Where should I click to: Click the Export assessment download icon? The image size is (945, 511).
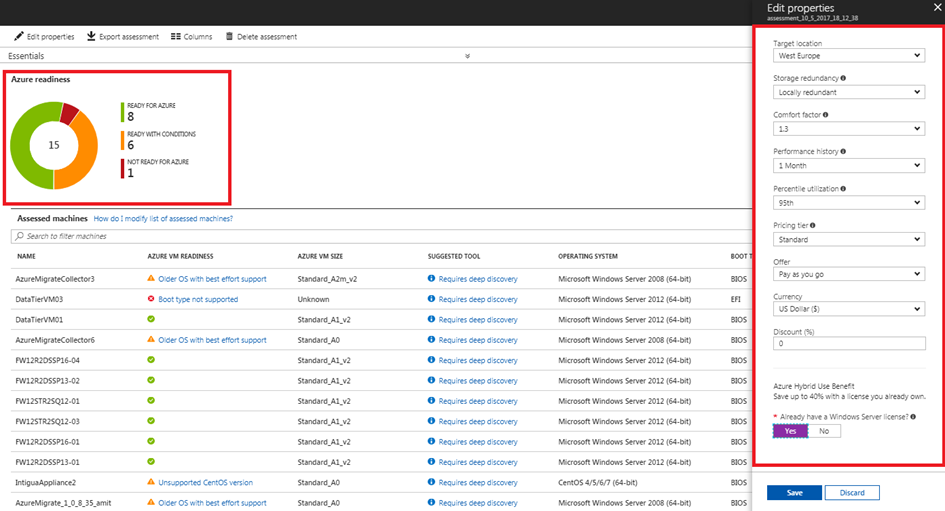coord(91,36)
